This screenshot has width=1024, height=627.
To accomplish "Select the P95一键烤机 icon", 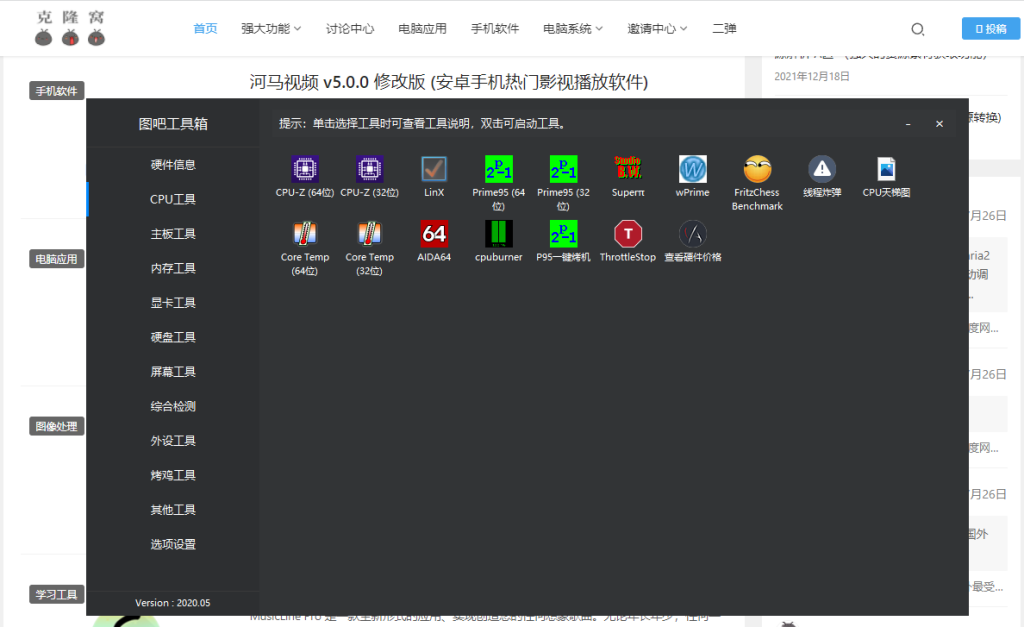I will 563,234.
